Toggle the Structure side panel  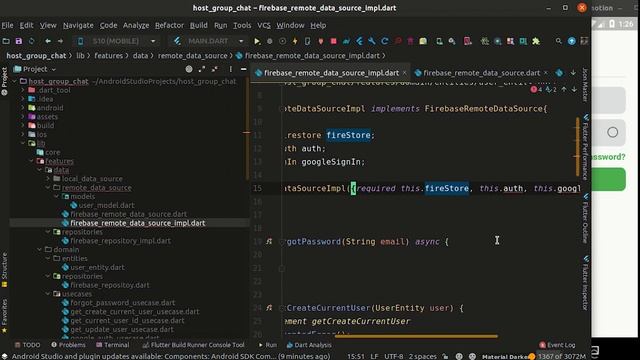[4, 270]
